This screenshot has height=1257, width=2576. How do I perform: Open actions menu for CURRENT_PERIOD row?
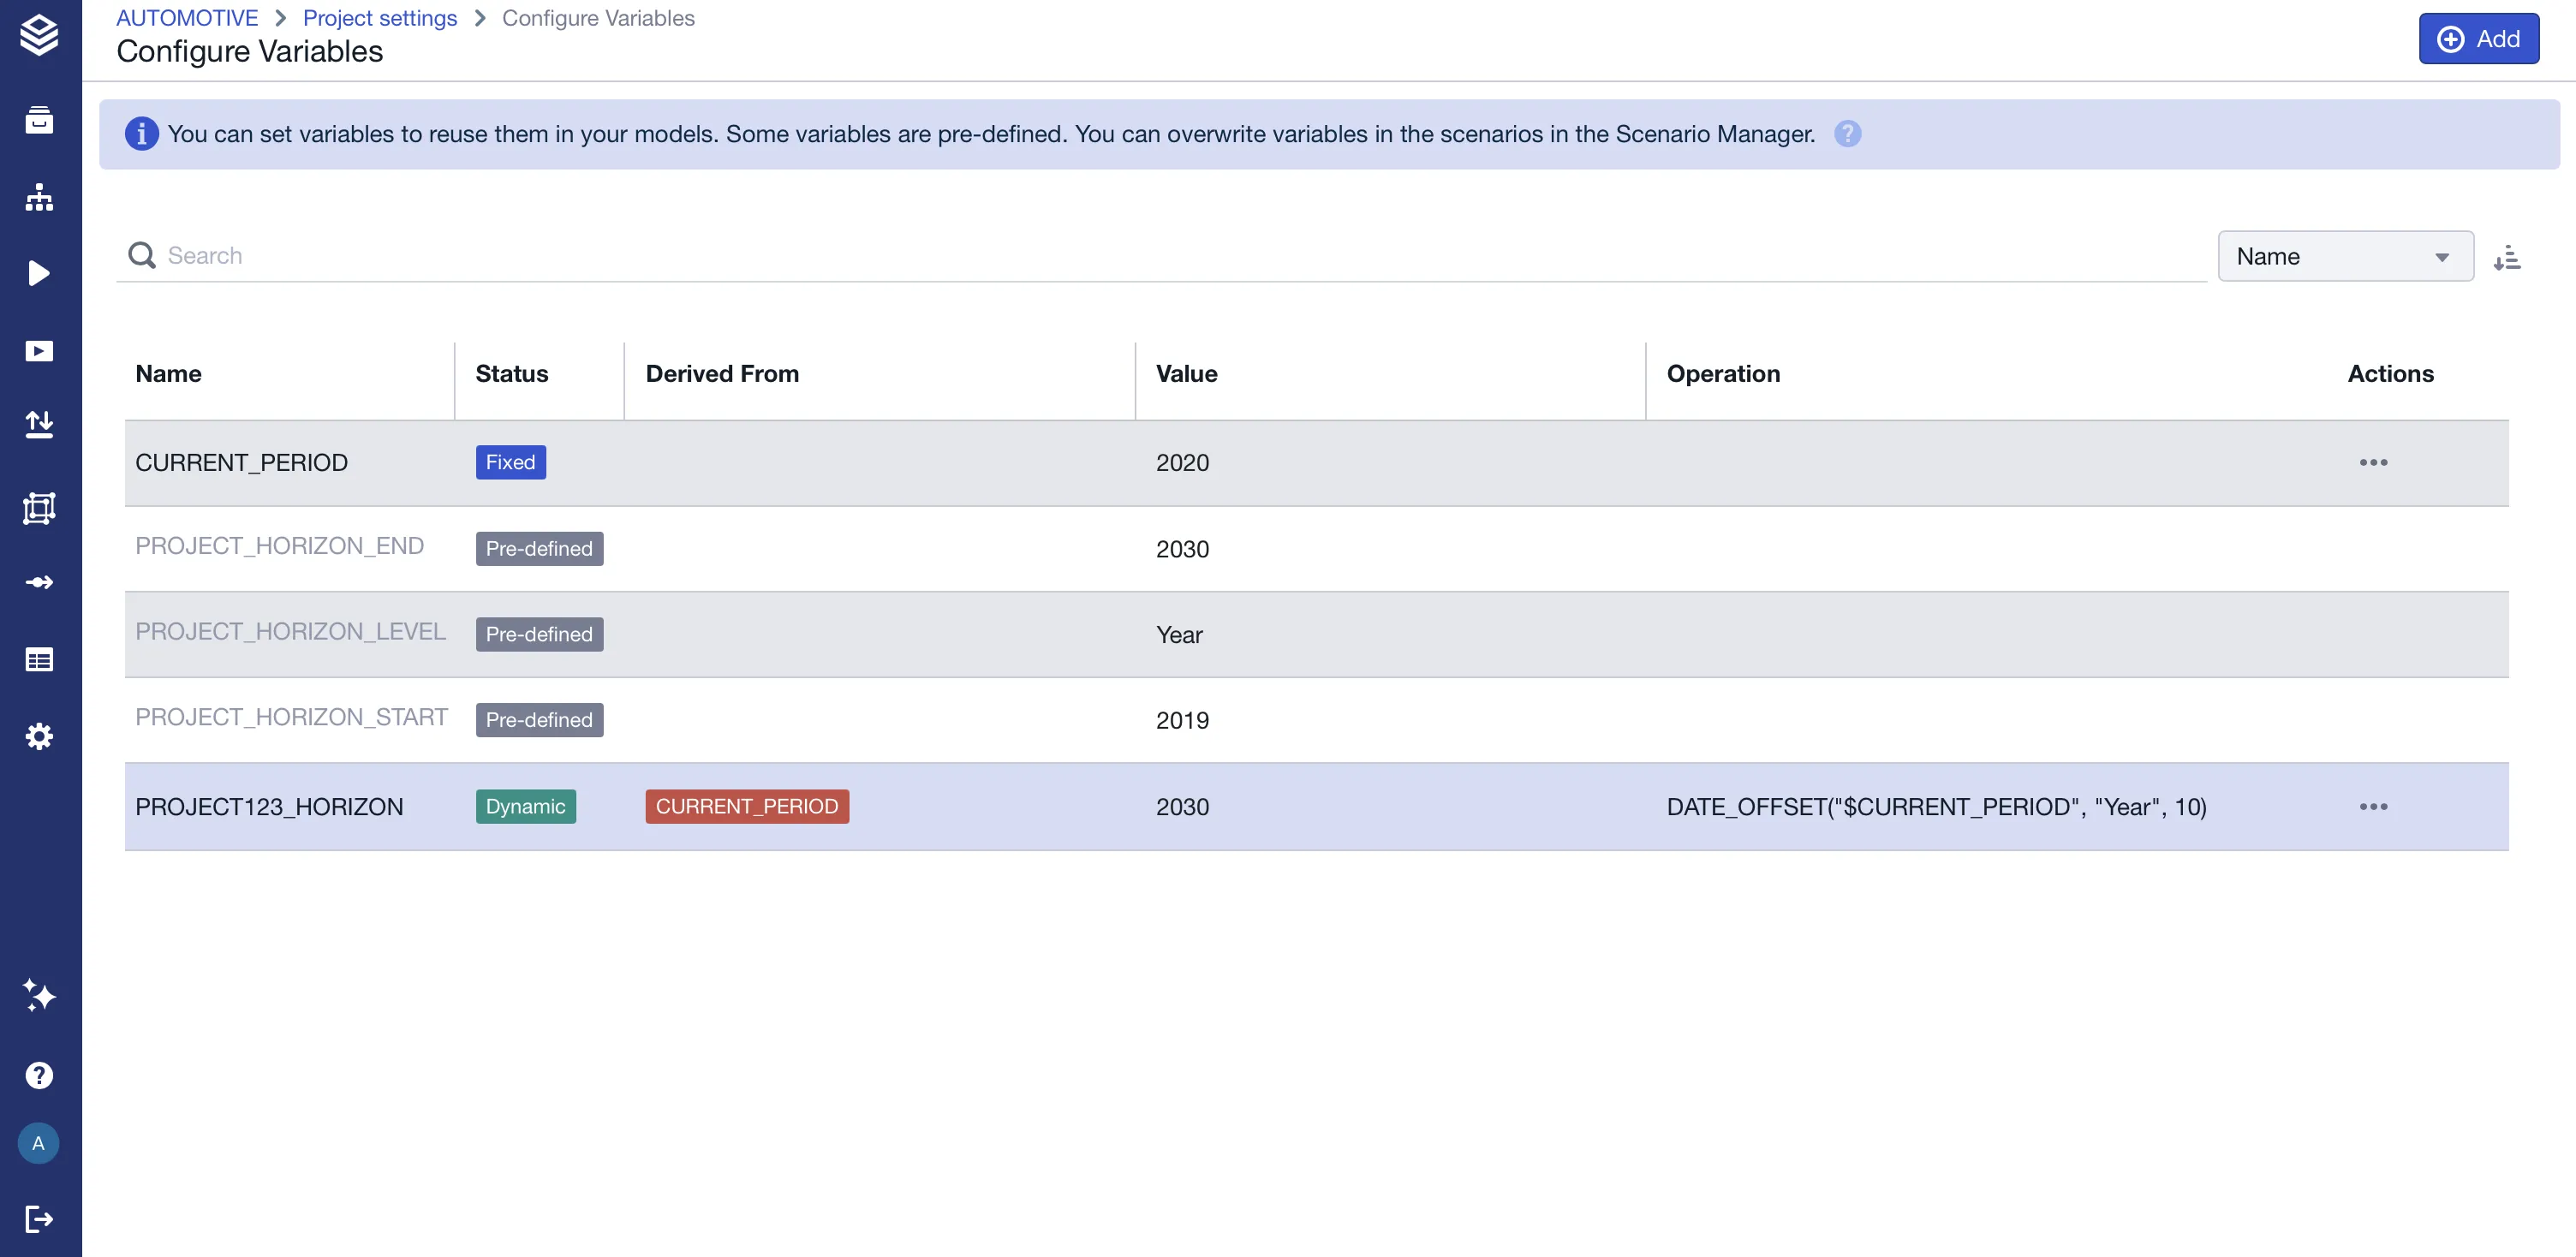coord(2372,462)
